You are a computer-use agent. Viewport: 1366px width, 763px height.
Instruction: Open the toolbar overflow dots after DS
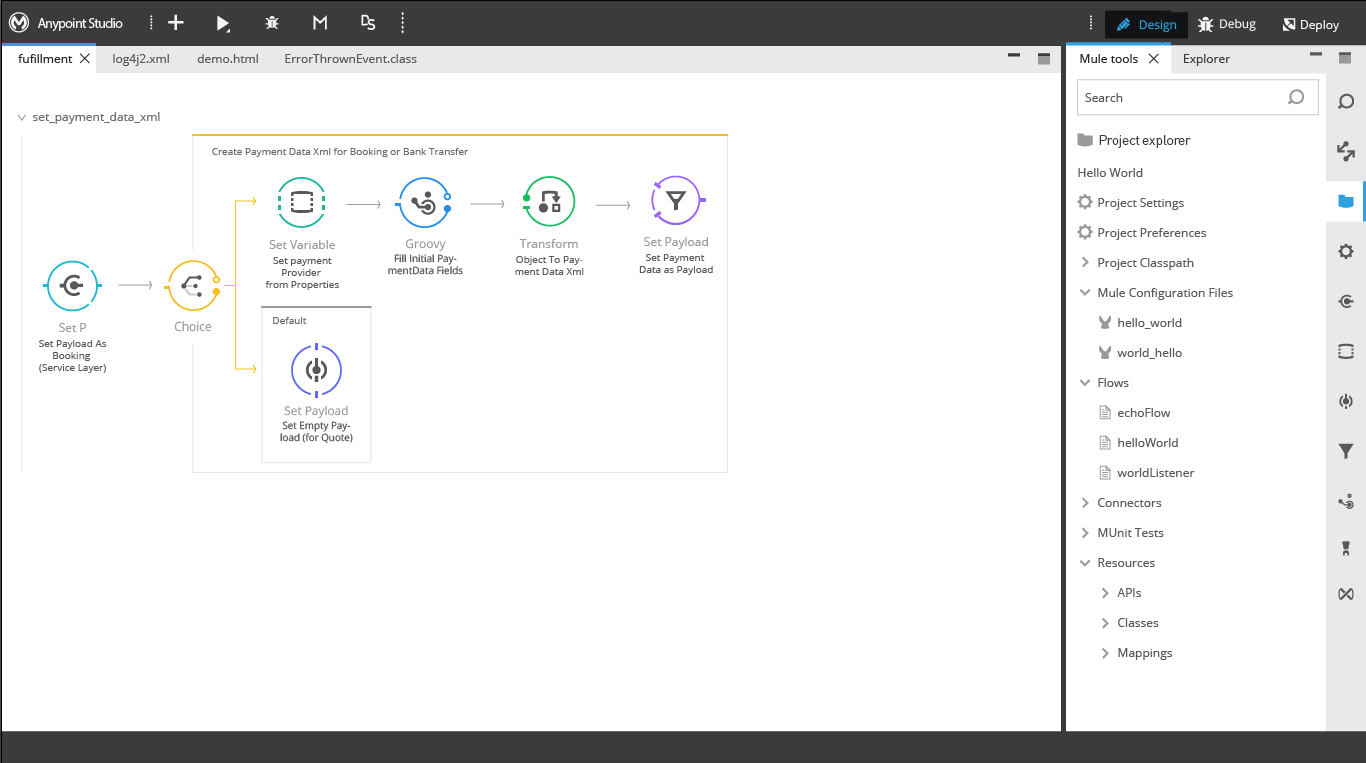click(402, 23)
